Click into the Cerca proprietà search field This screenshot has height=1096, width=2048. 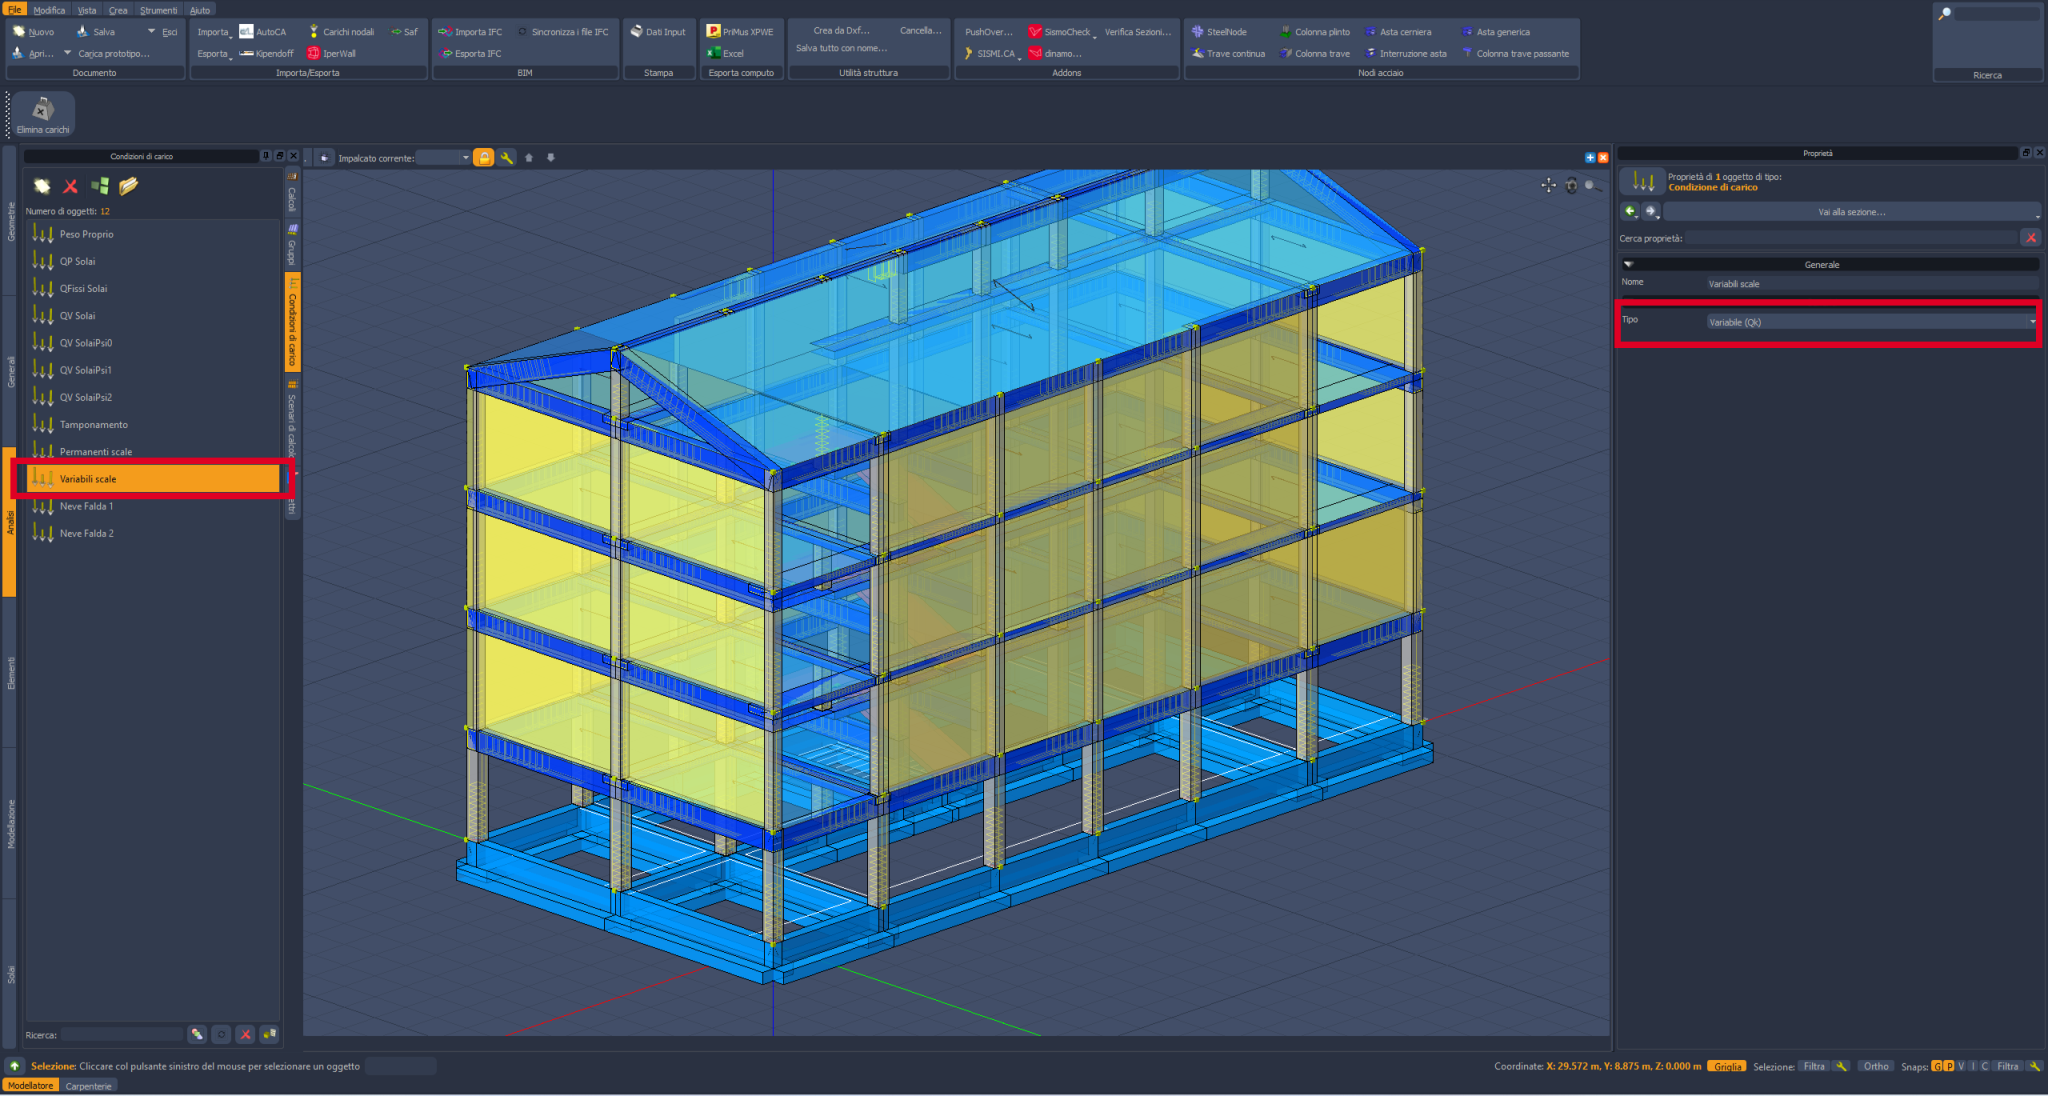1851,238
